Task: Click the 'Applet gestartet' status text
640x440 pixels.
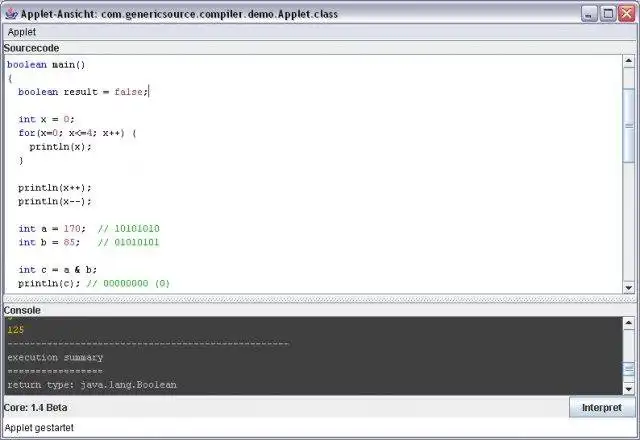Action: (39, 428)
